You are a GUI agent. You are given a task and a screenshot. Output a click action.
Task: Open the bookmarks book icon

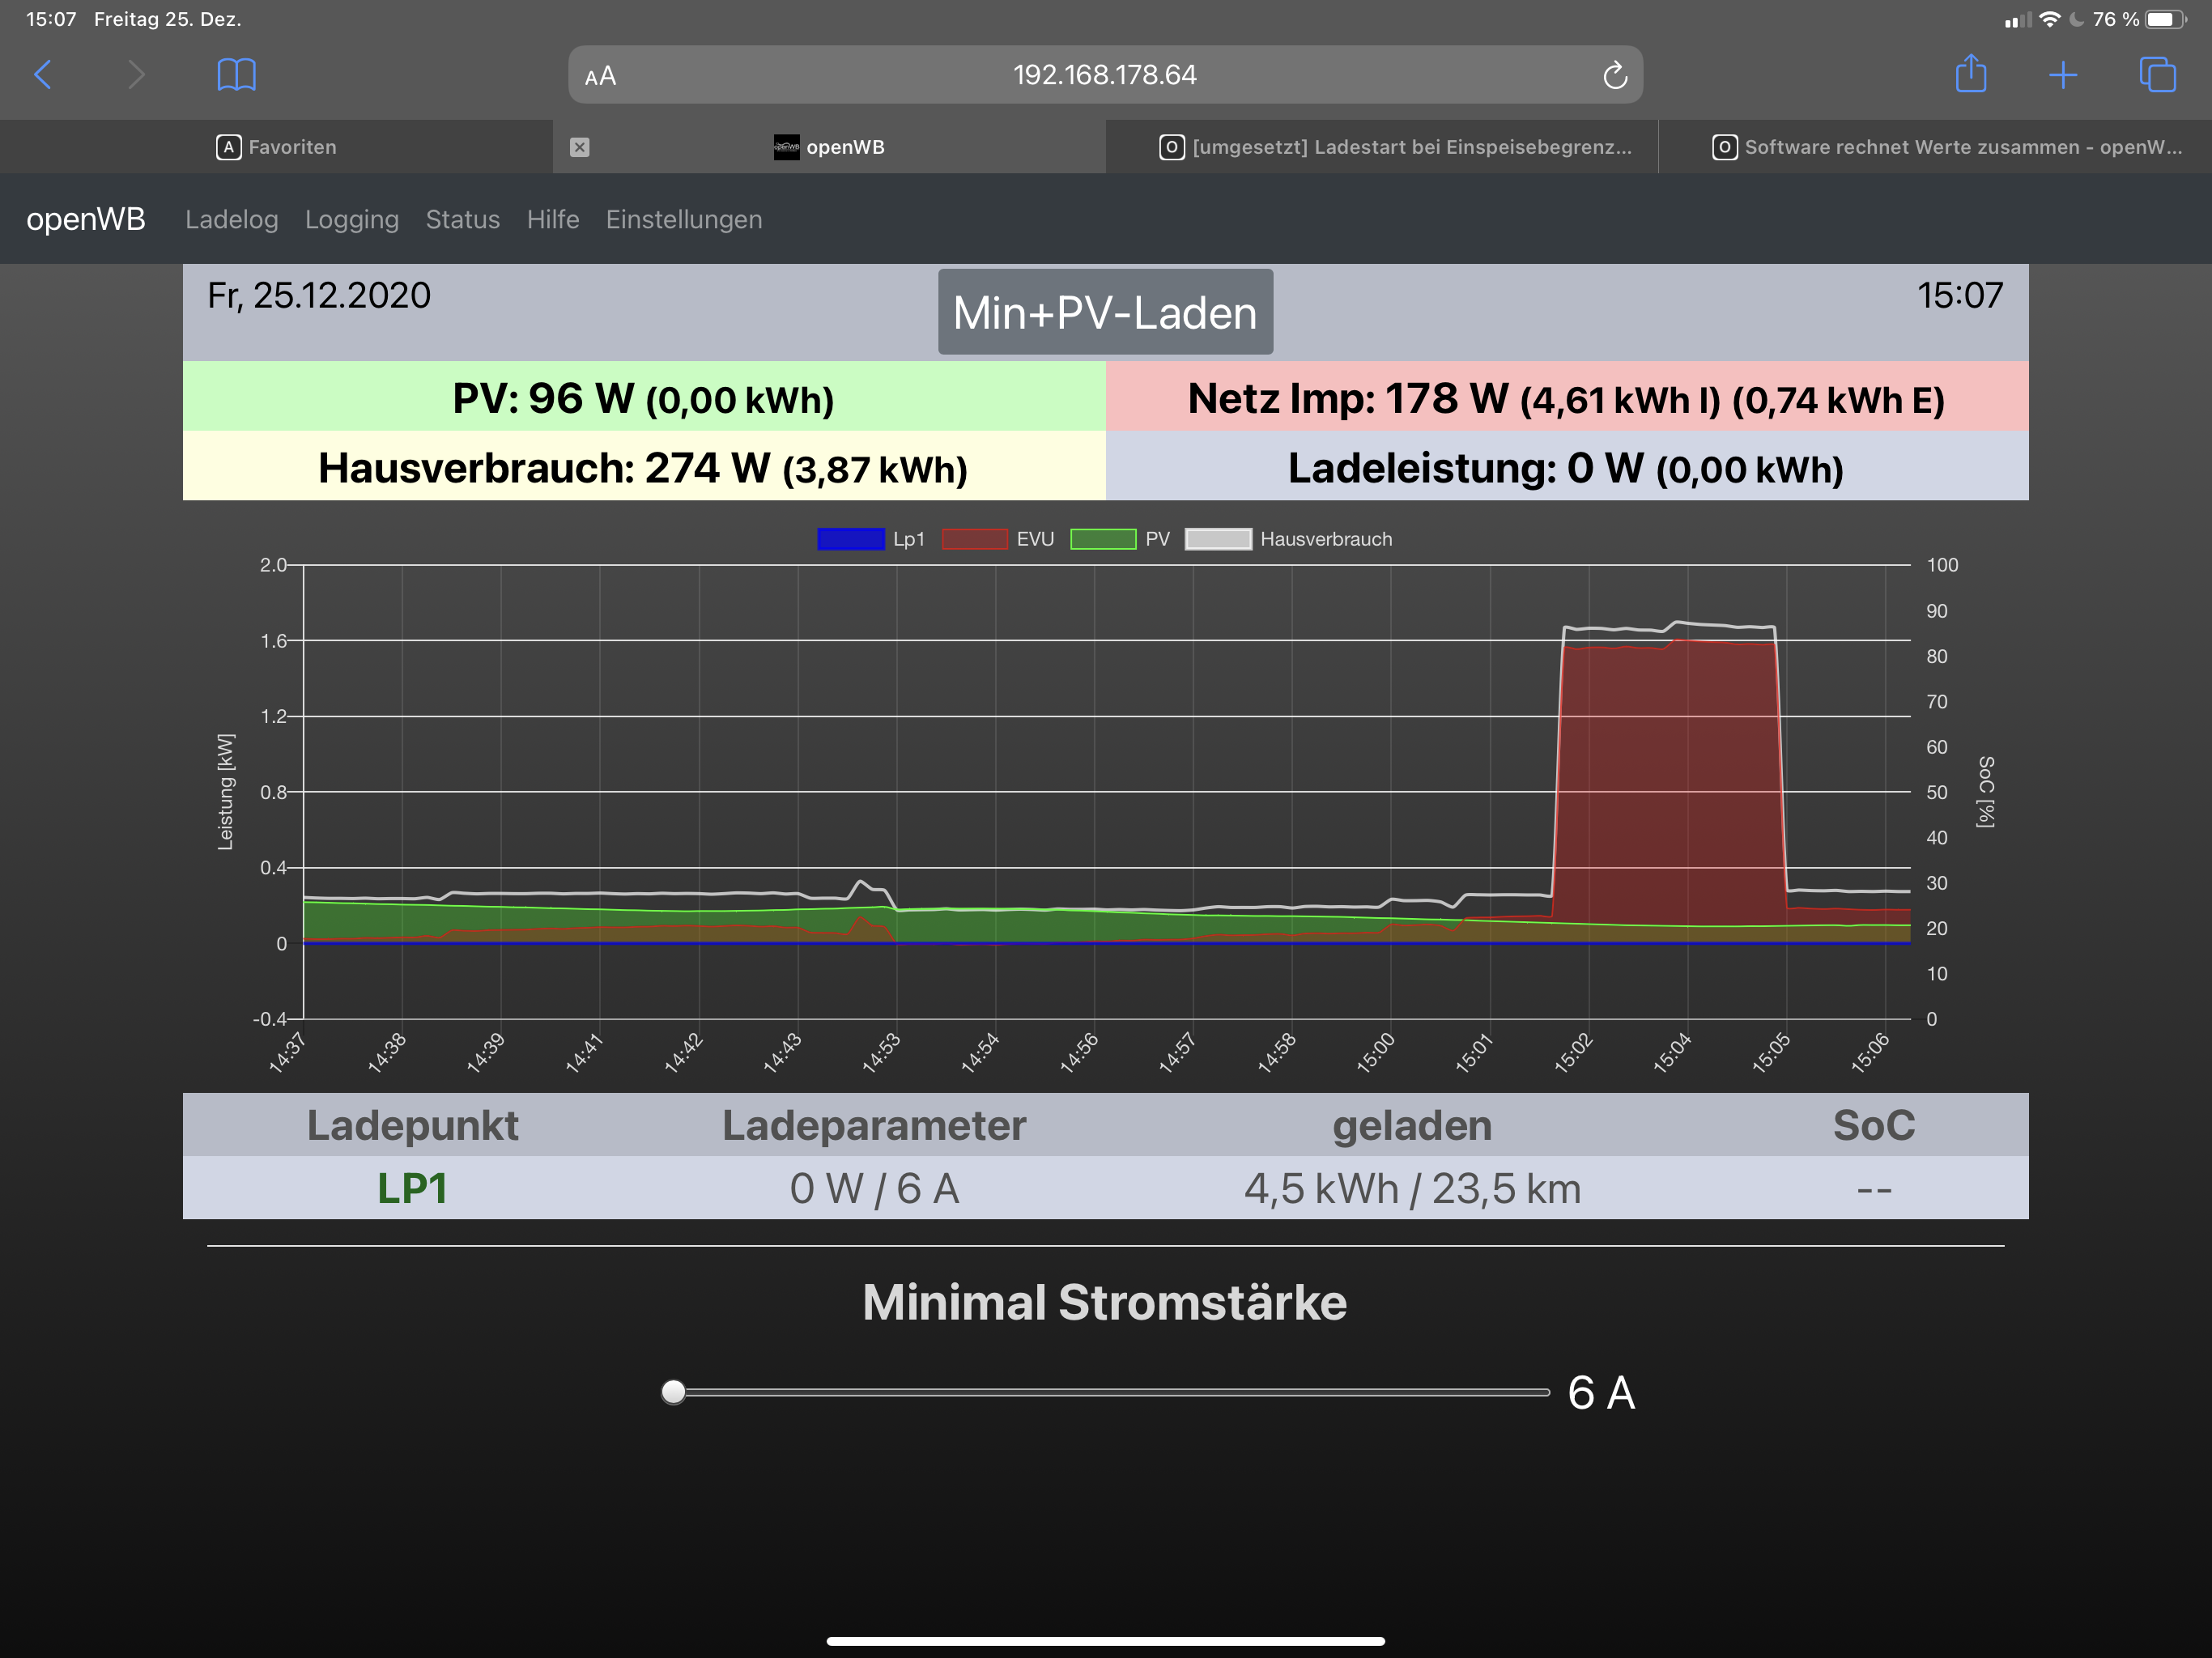tap(236, 74)
